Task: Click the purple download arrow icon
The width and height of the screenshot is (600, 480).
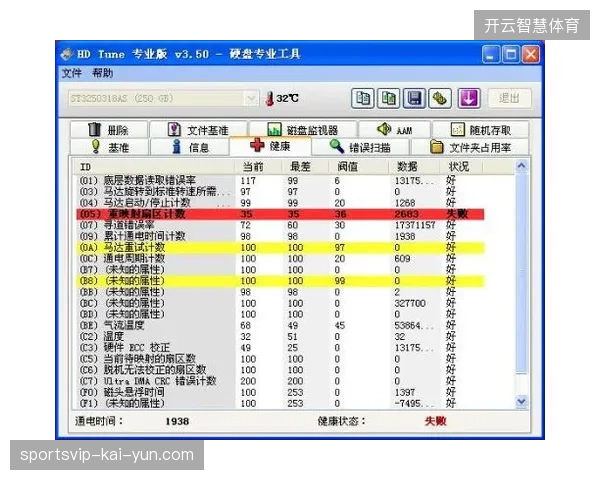Action: [x=469, y=98]
